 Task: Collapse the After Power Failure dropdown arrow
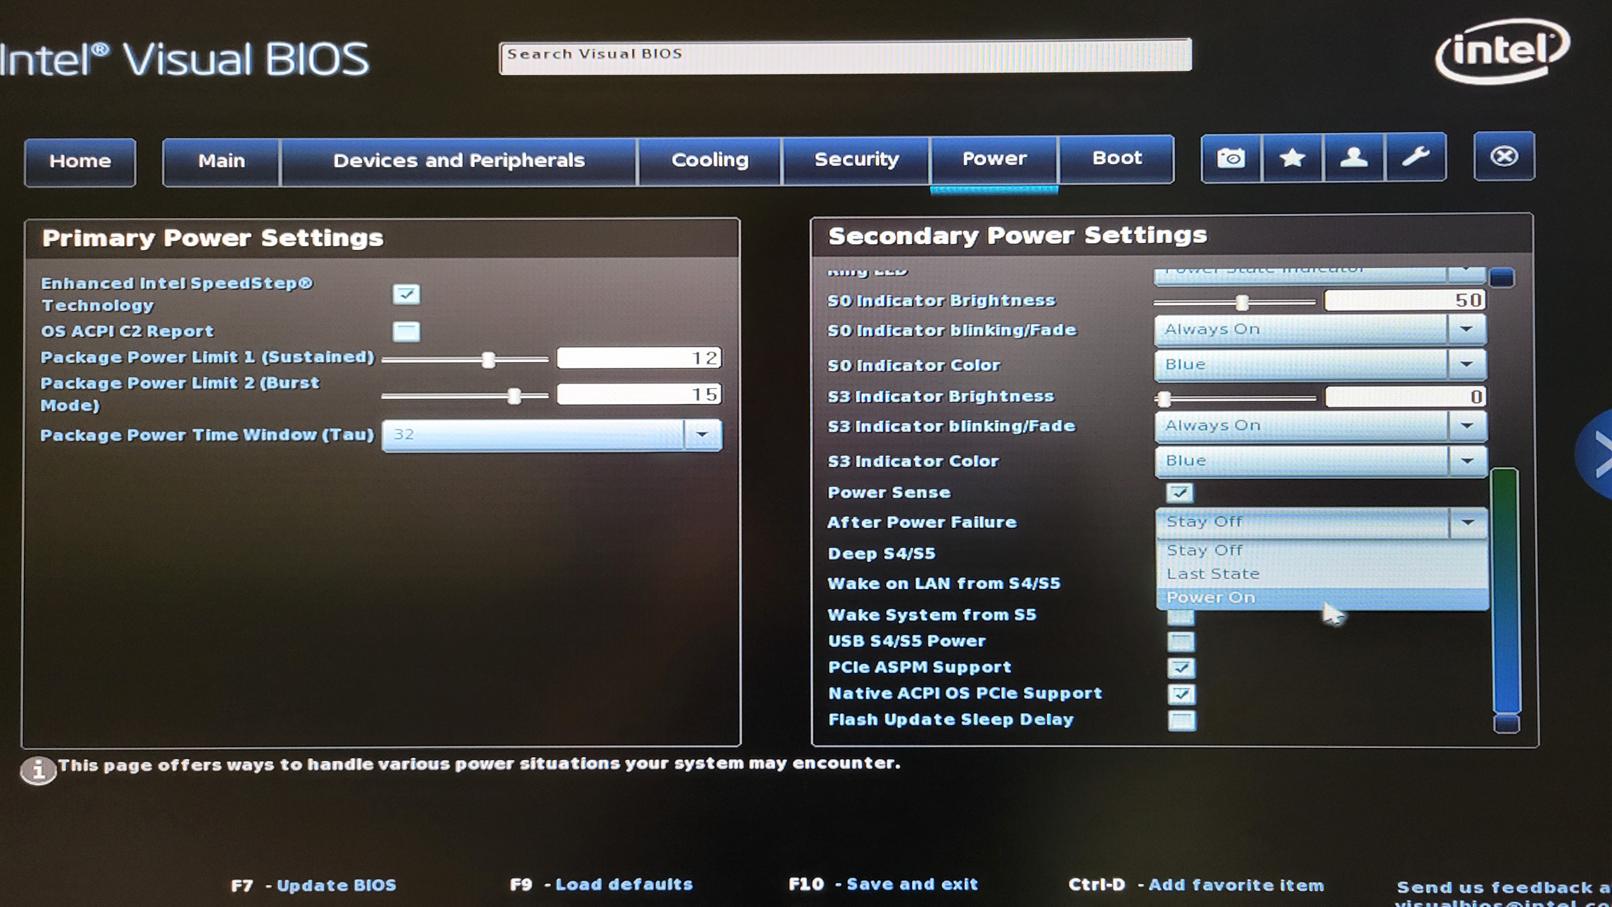pos(1467,522)
